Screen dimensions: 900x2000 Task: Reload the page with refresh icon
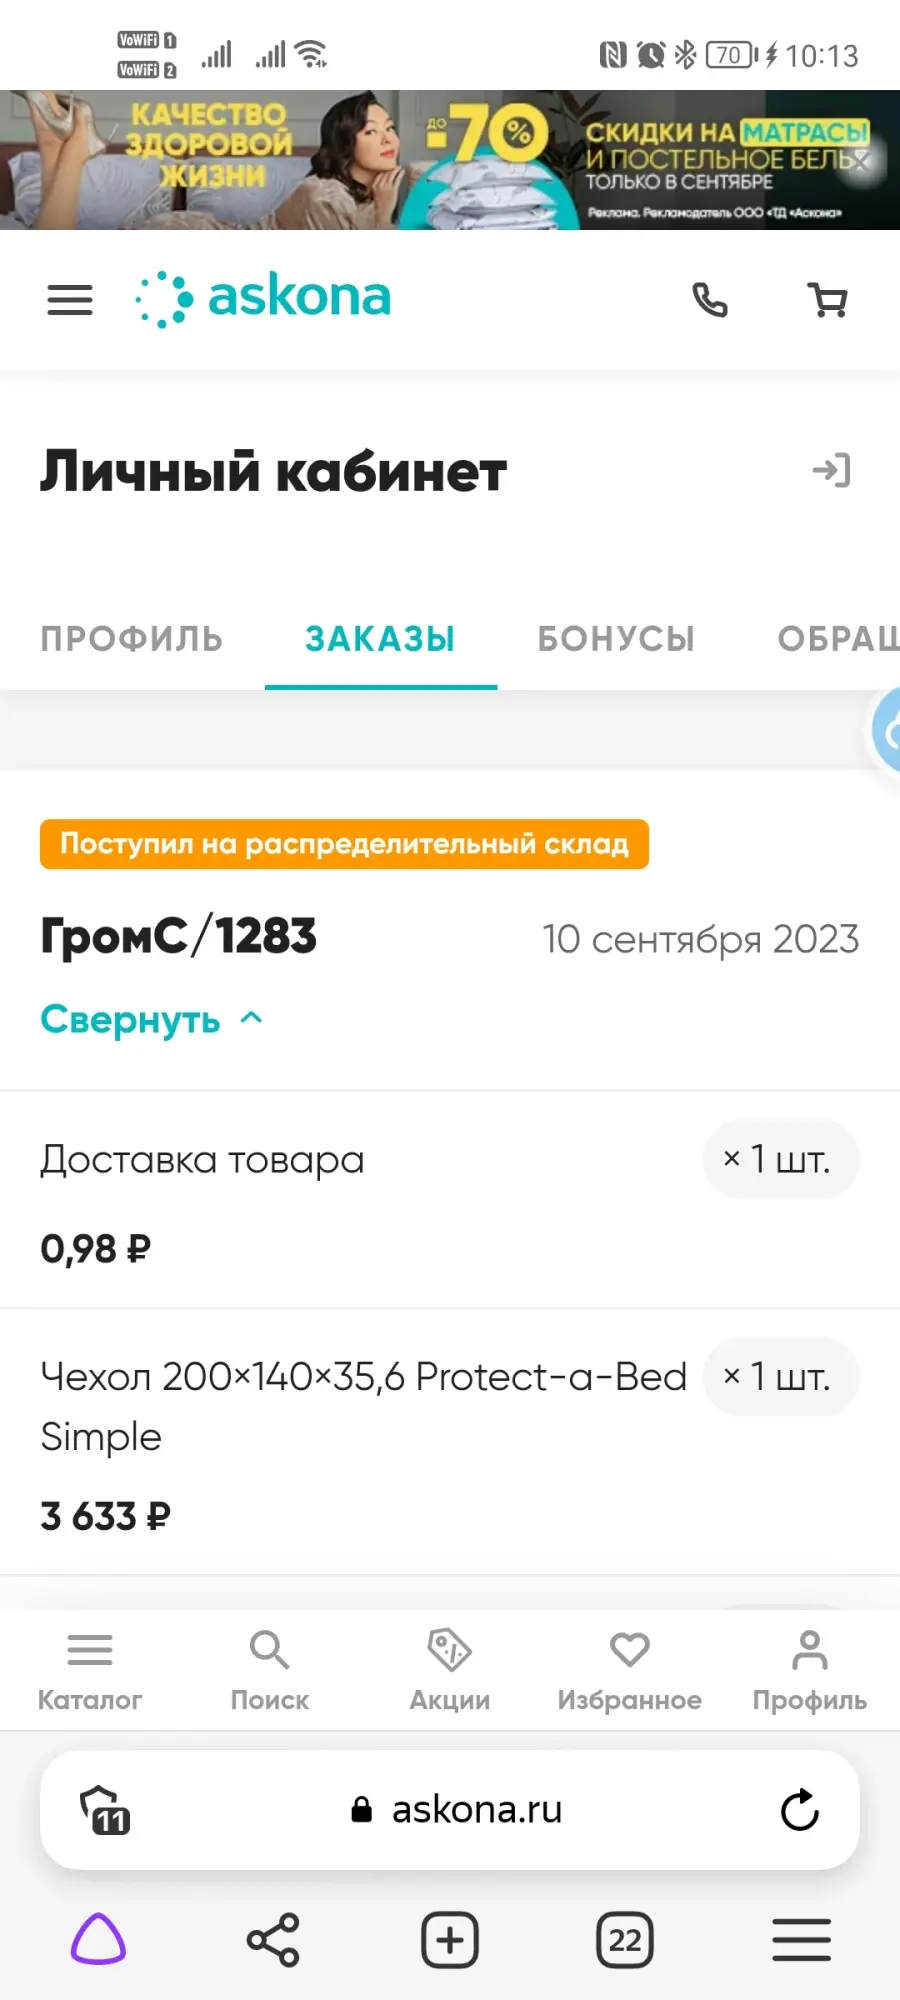[x=800, y=1810]
